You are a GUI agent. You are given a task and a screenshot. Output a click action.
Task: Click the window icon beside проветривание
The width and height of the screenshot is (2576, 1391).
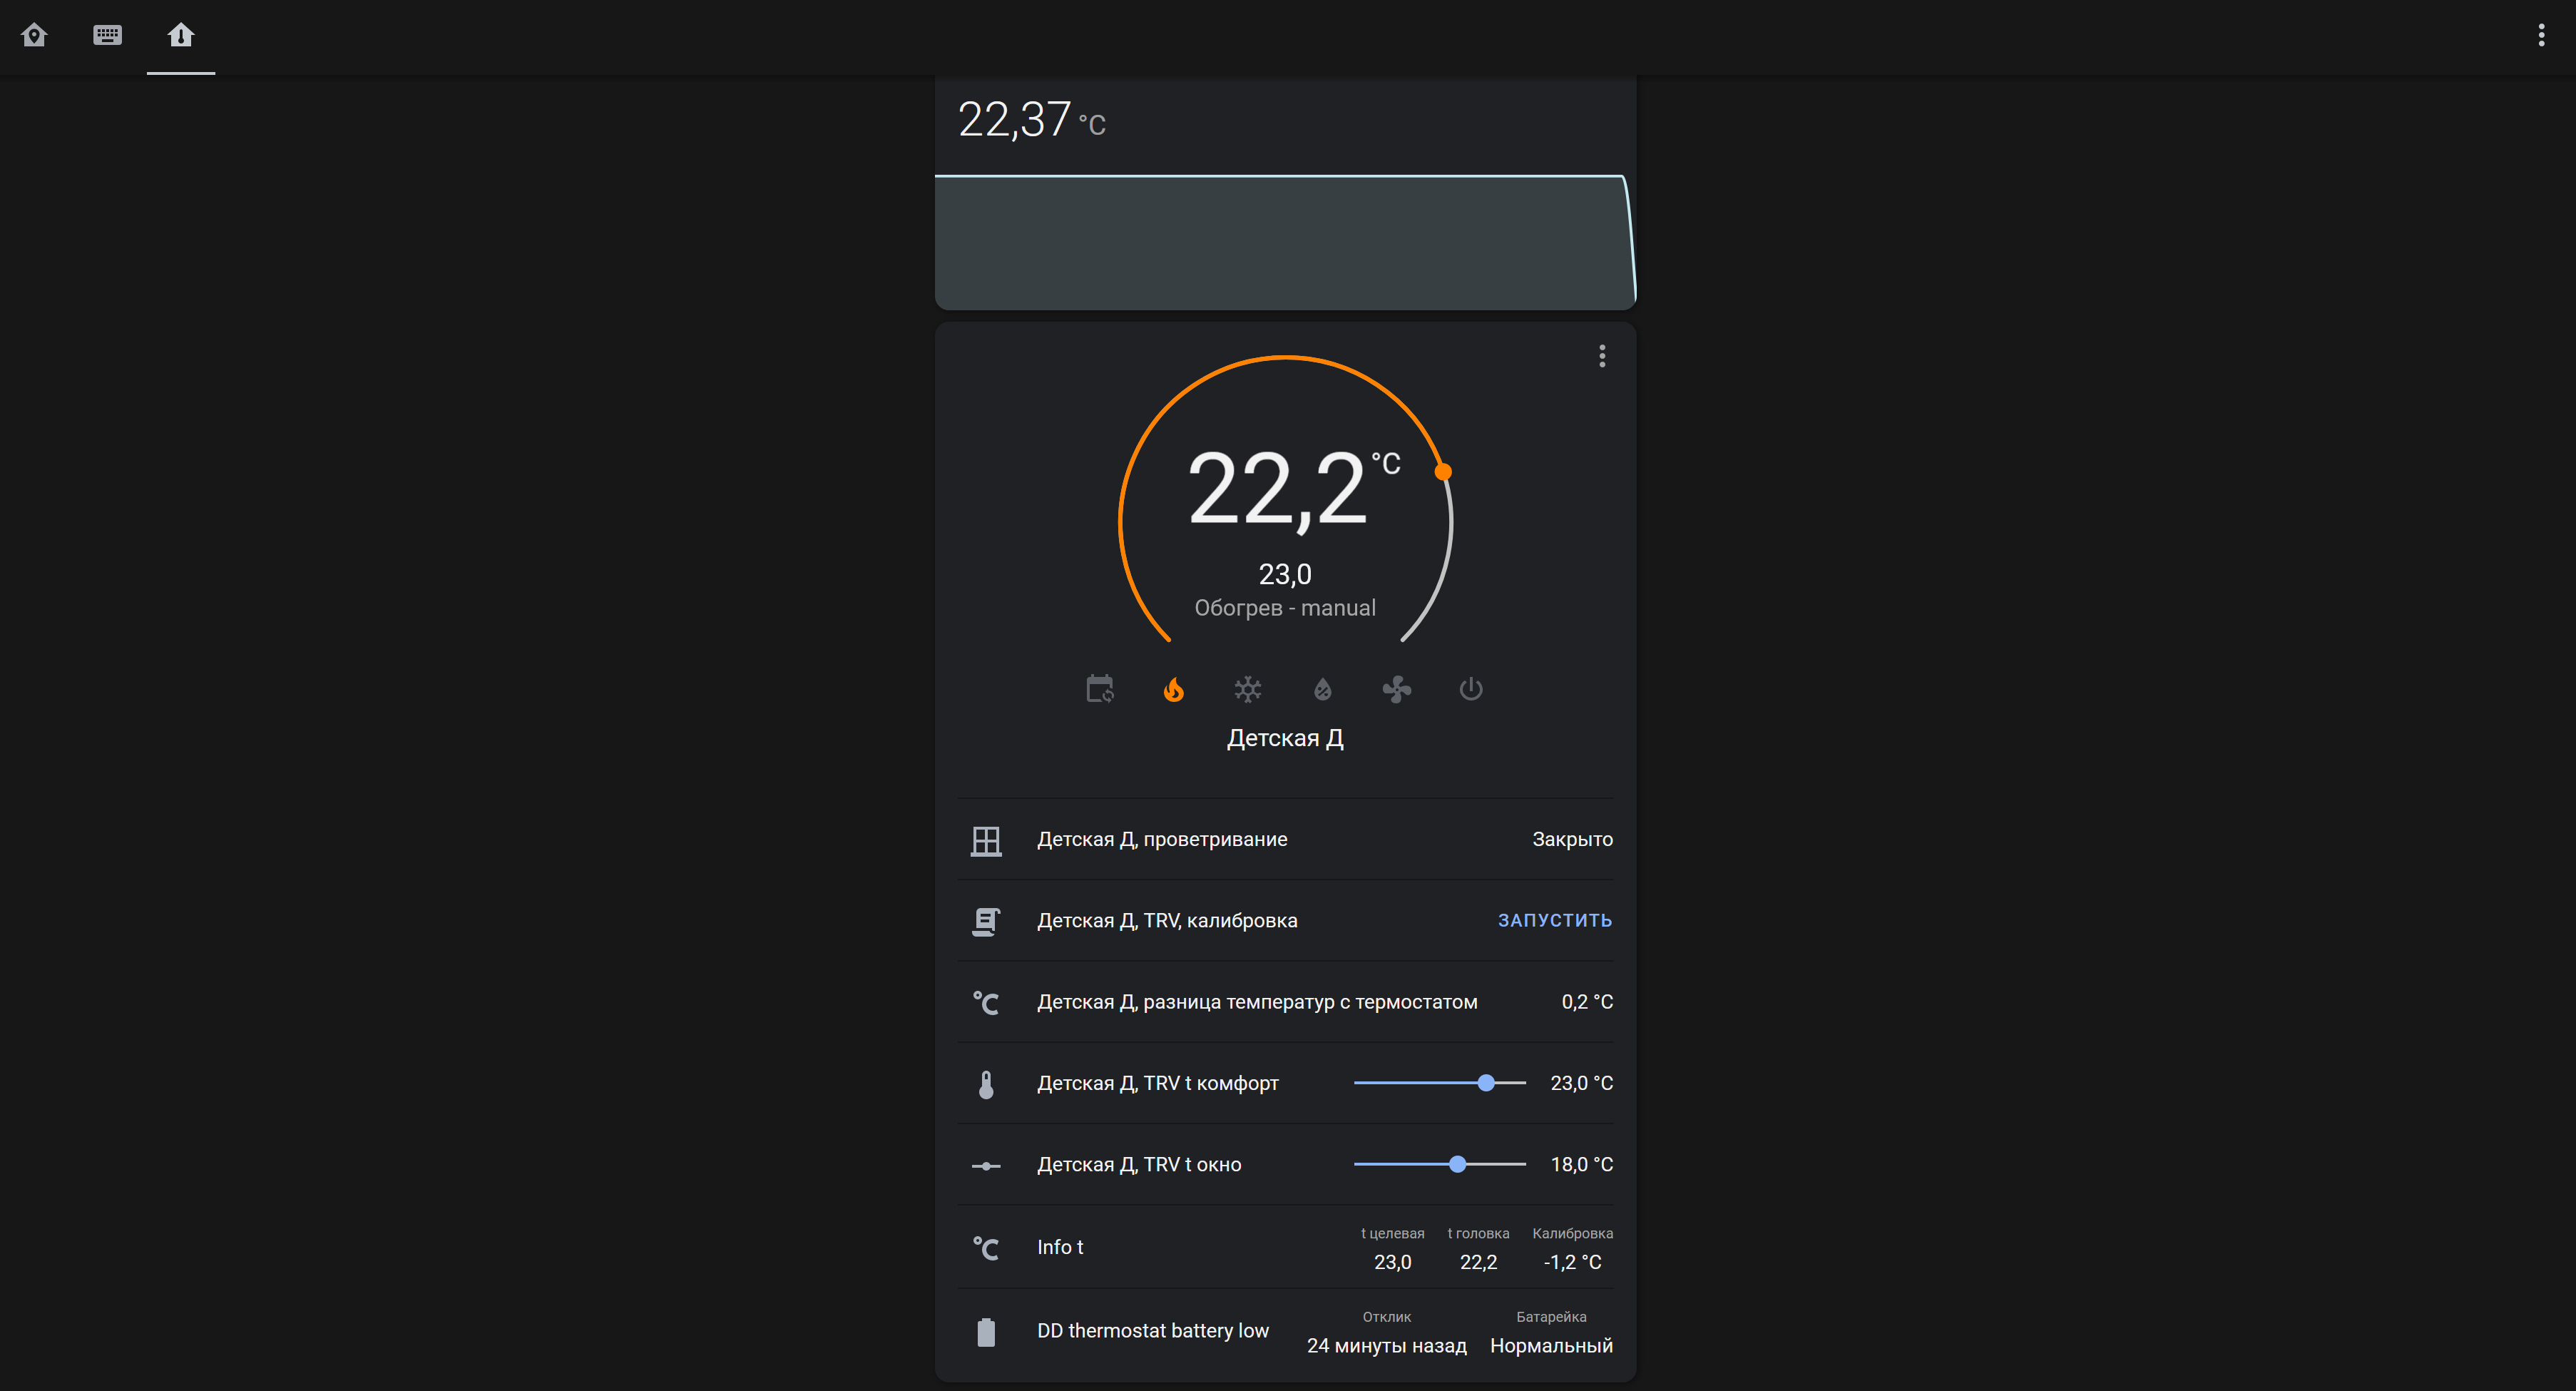(x=986, y=840)
